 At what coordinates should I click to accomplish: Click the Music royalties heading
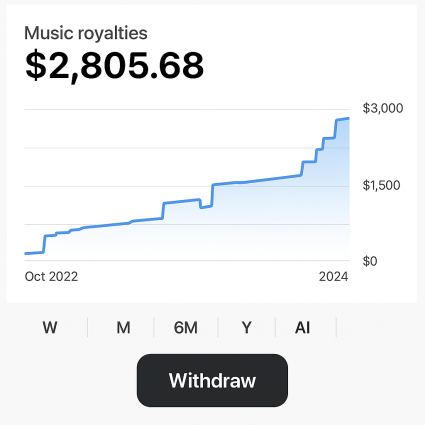click(86, 33)
